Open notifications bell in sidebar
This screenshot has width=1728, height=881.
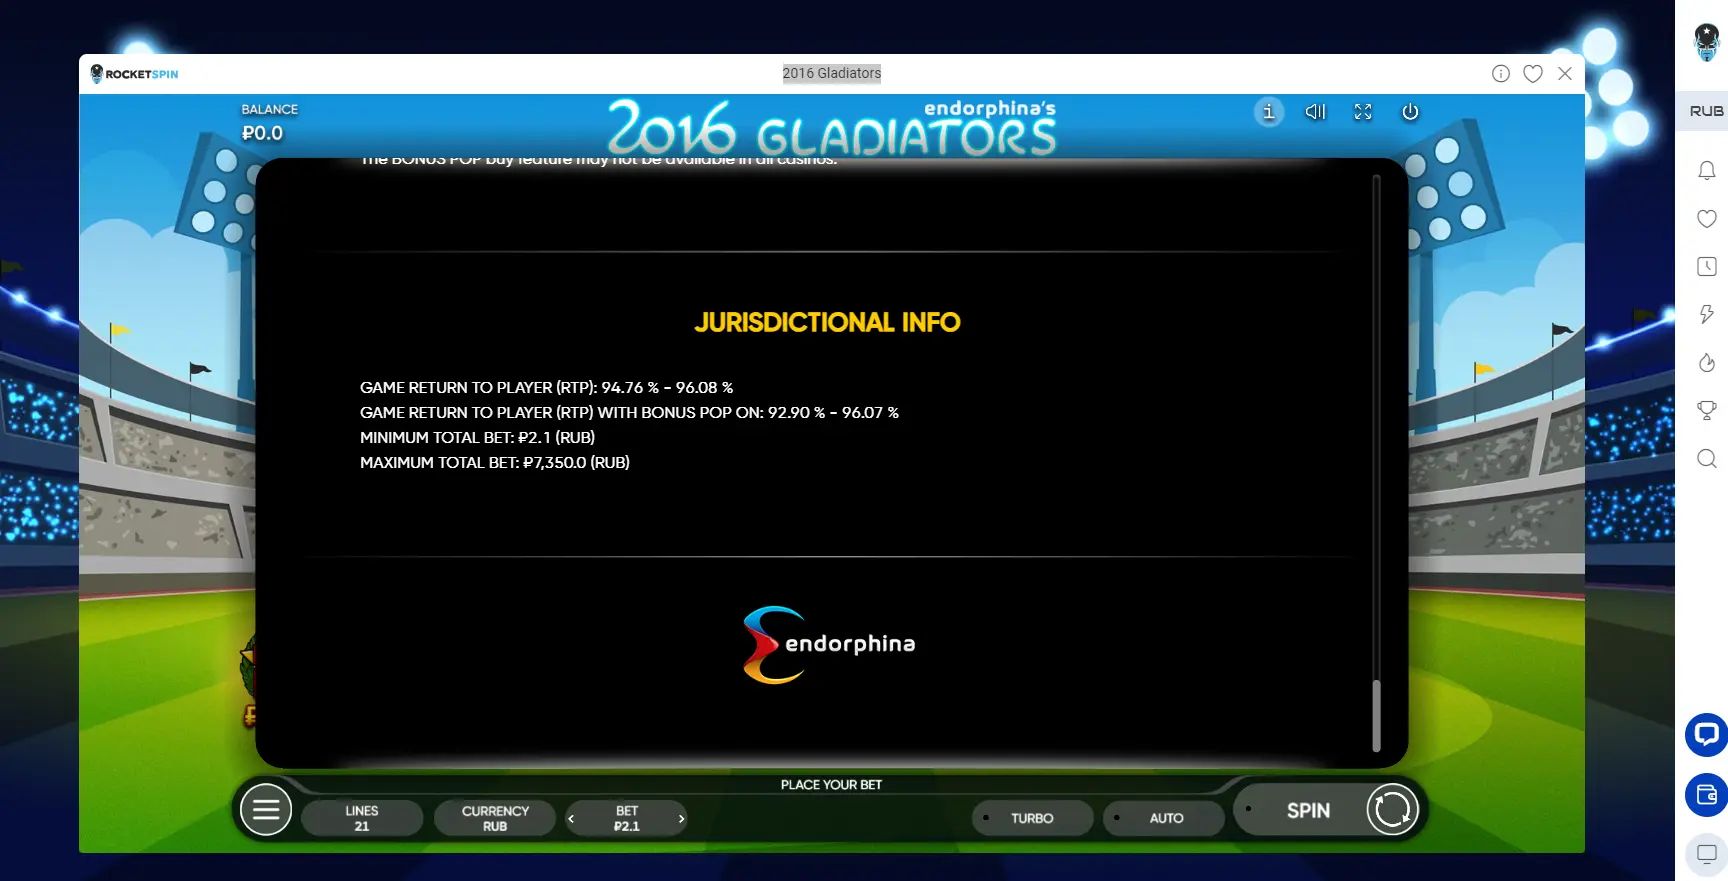point(1707,171)
